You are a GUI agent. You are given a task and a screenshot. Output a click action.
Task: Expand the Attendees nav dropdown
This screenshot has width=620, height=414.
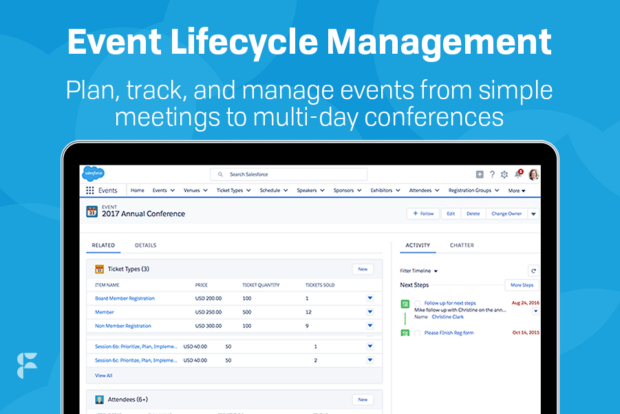coord(437,191)
